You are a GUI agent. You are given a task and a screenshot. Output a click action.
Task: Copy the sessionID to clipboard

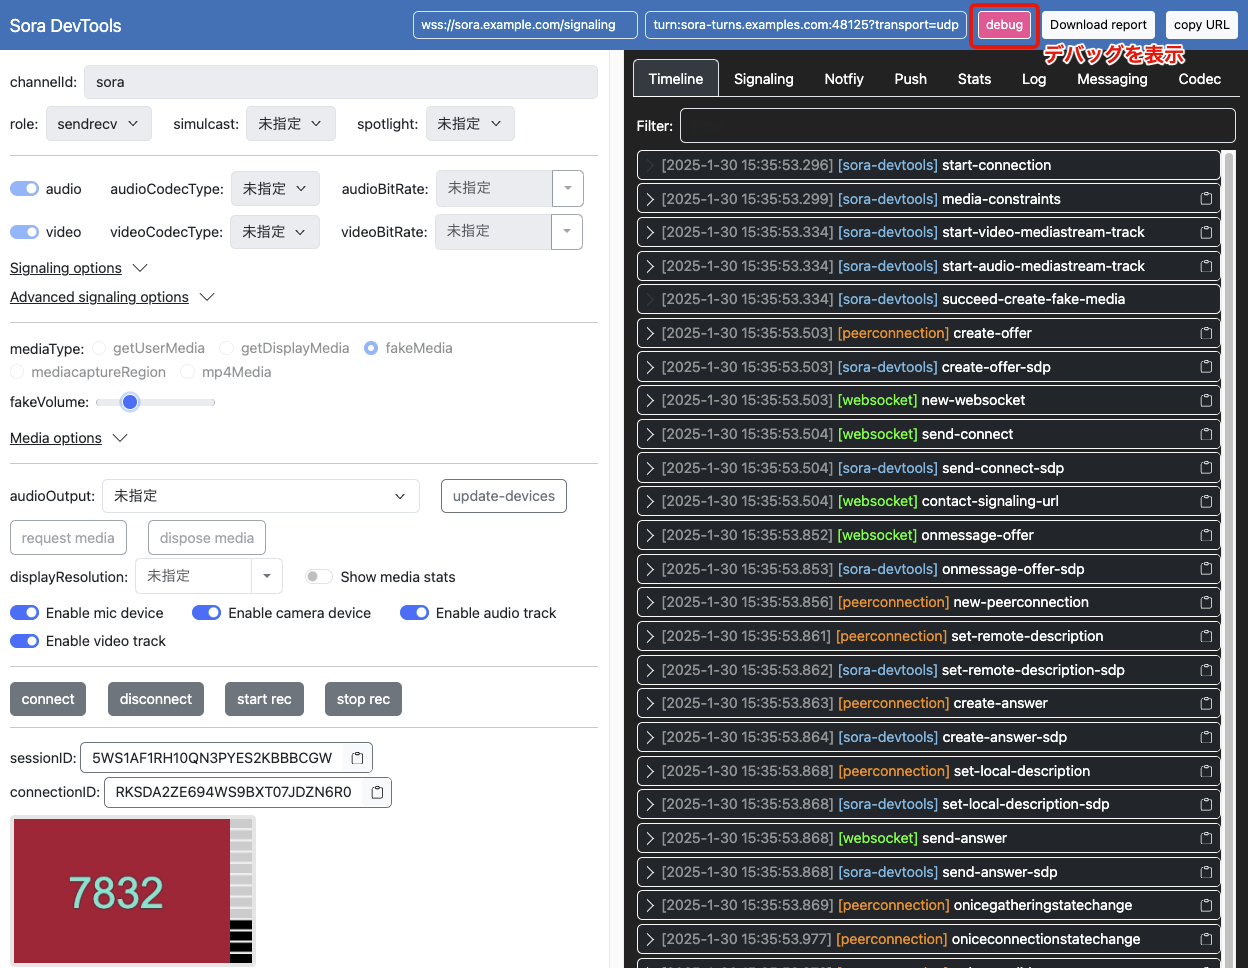pos(356,757)
